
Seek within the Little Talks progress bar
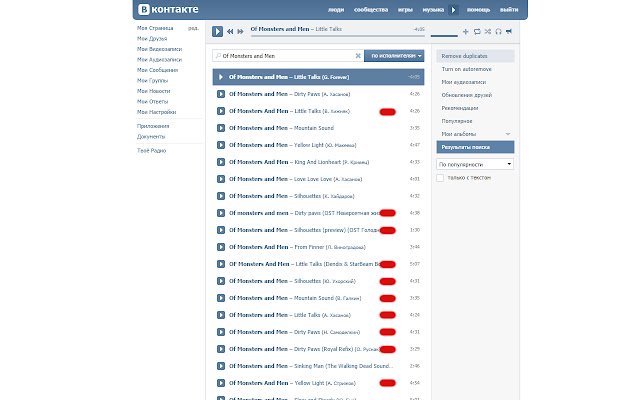click(338, 36)
